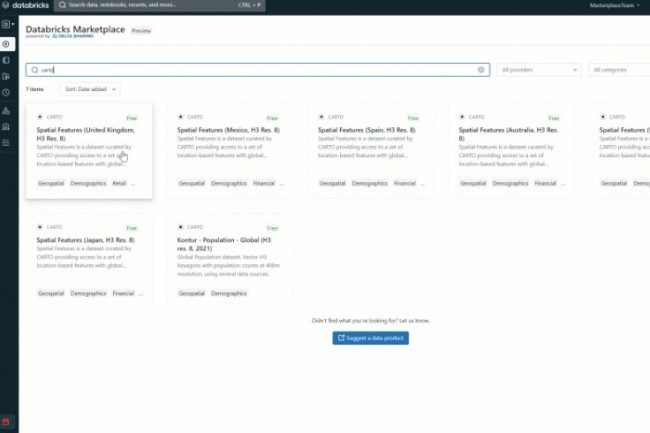Click the CARTO provider icon on Kontur card

[x=180, y=227]
